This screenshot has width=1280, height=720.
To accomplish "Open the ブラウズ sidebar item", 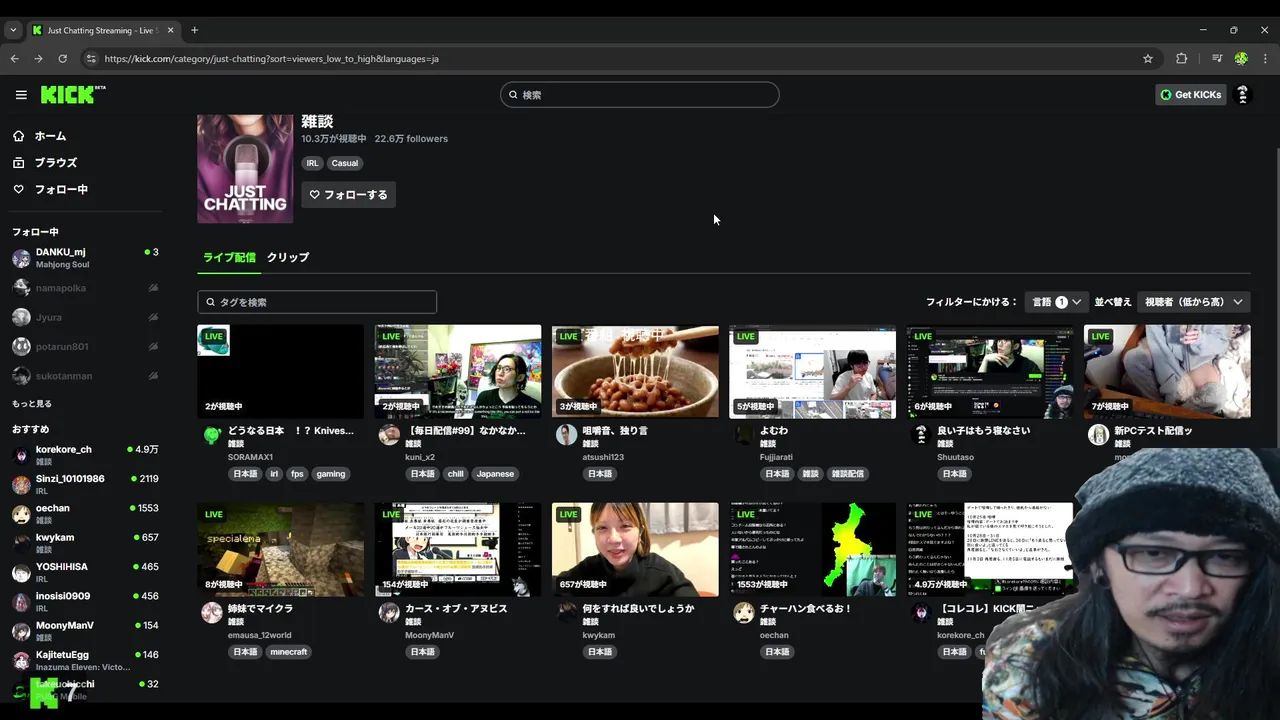I will click(55, 162).
